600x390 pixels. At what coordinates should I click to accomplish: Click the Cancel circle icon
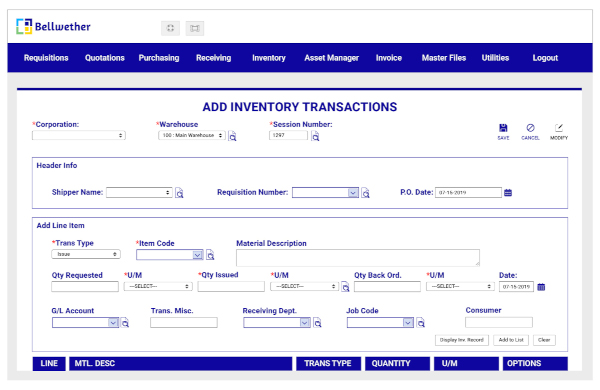coord(530,128)
